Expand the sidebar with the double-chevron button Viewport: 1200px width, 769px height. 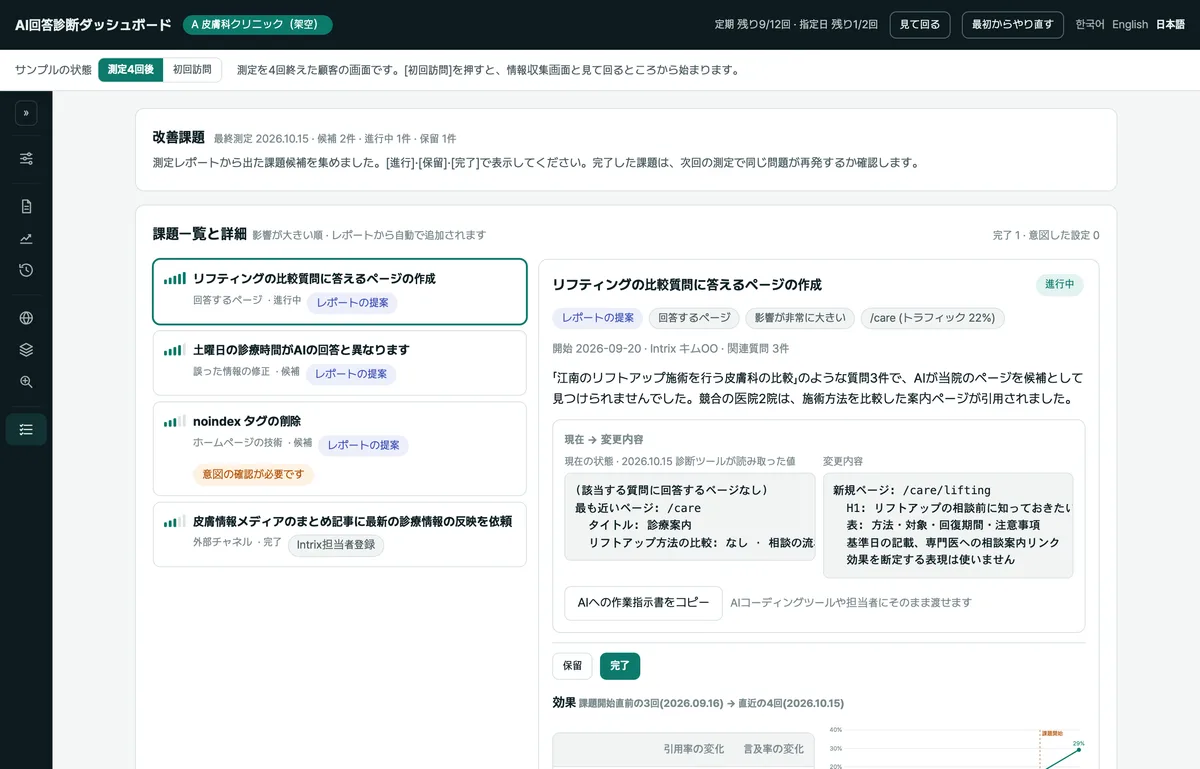(26, 114)
